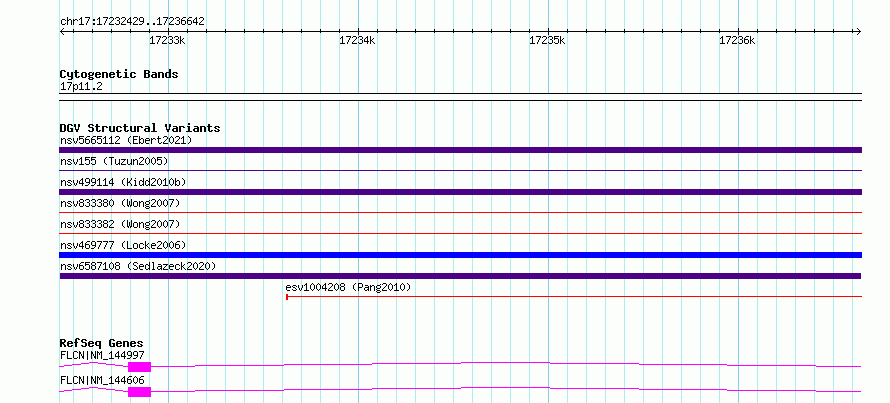The image size is (890, 403).
Task: Click the purple nsv499114 variant bar
Action: click(x=460, y=192)
